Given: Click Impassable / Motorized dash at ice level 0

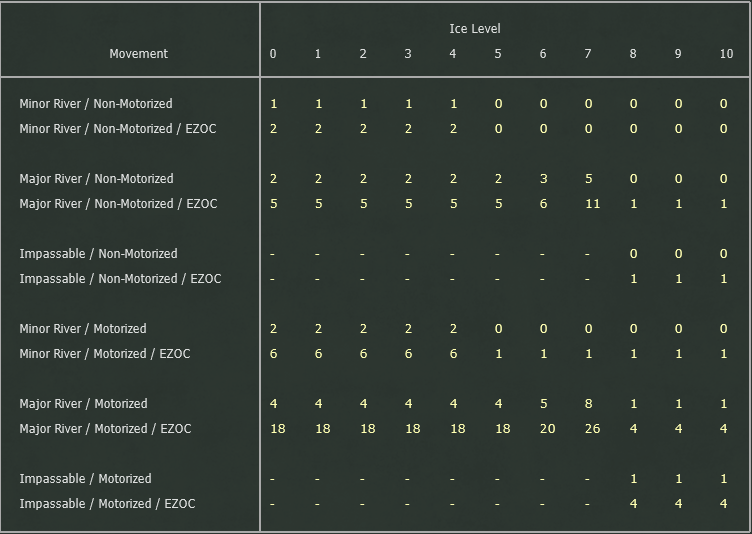Looking at the screenshot, I should pos(272,479).
